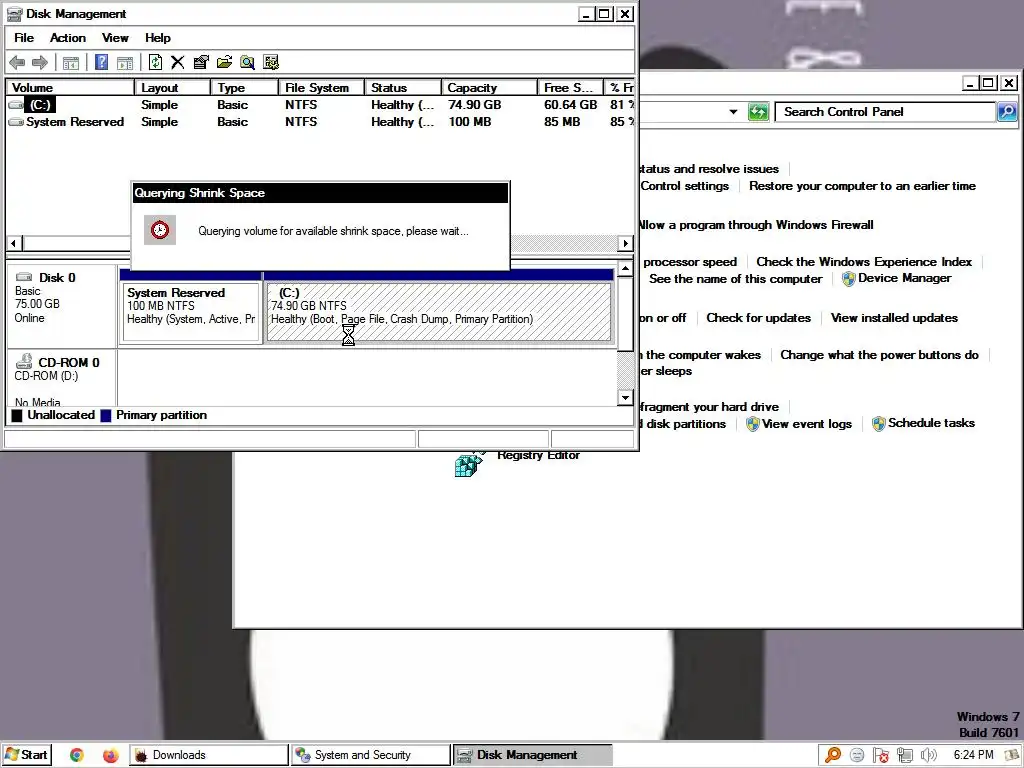1024x768 pixels.
Task: Click the shield icon beside Device Manager
Action: [848, 279]
